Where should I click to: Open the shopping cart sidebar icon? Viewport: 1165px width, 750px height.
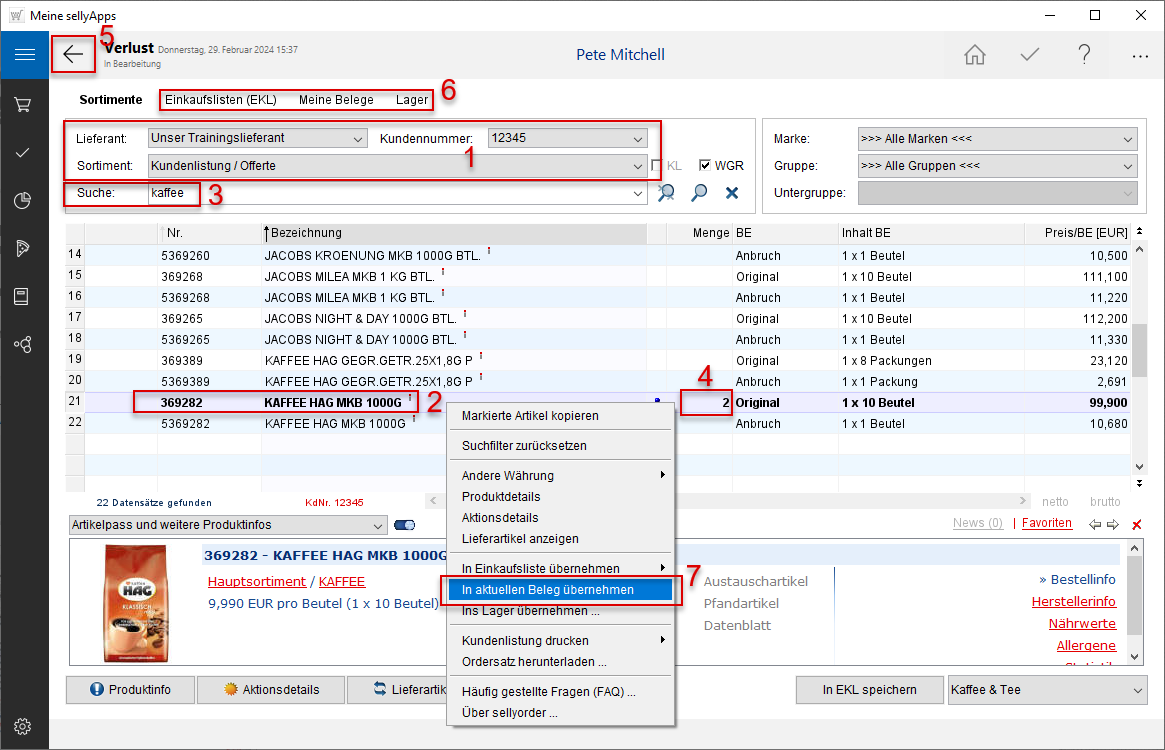24,104
